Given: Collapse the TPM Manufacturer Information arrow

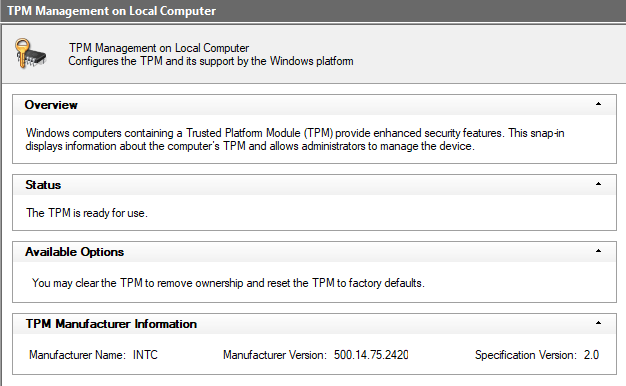Looking at the screenshot, I should coord(598,323).
